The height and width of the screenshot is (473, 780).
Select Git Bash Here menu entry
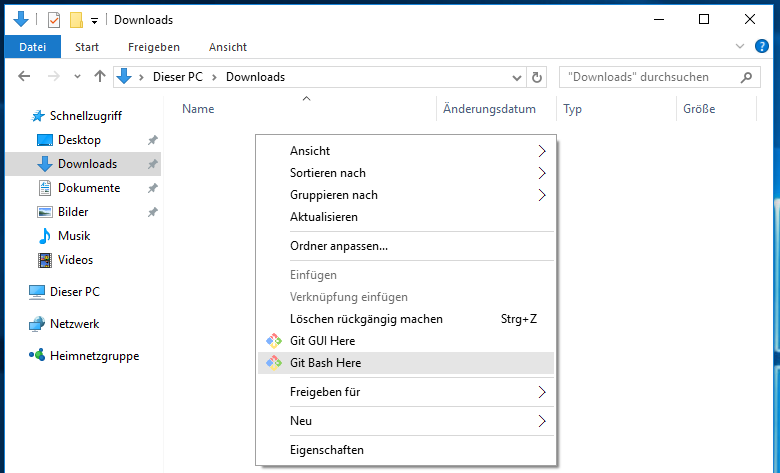coord(406,363)
